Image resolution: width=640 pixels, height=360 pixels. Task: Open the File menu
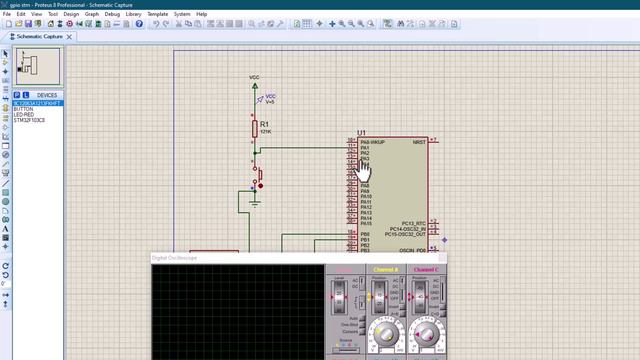pos(7,14)
